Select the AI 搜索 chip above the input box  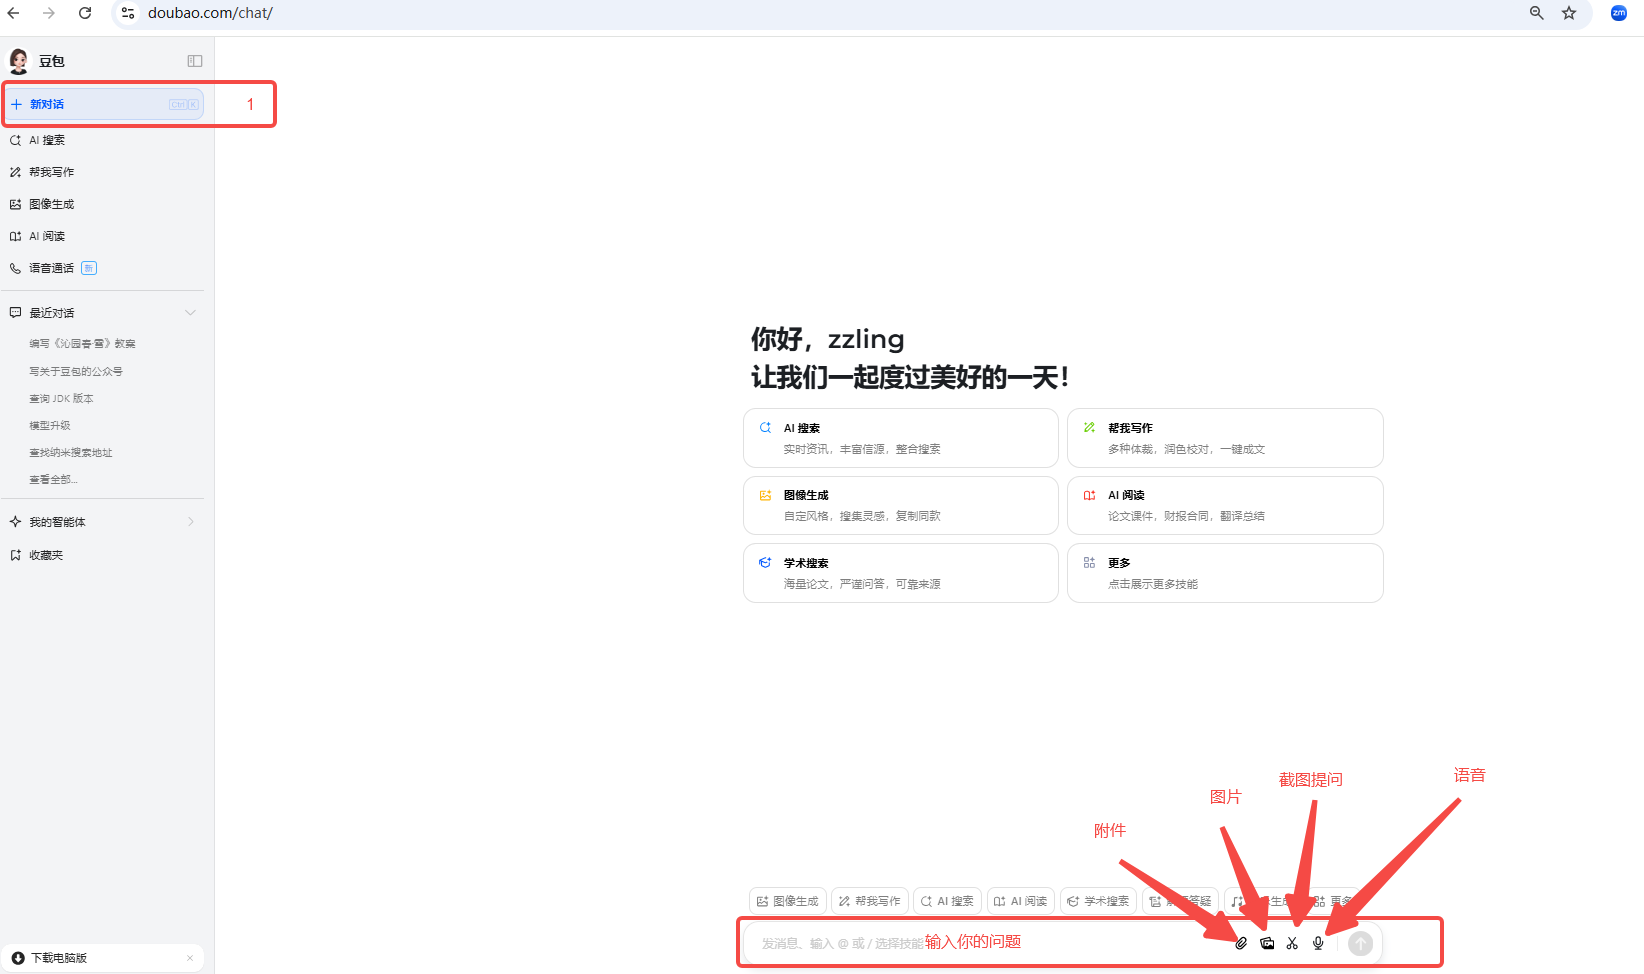pos(947,901)
